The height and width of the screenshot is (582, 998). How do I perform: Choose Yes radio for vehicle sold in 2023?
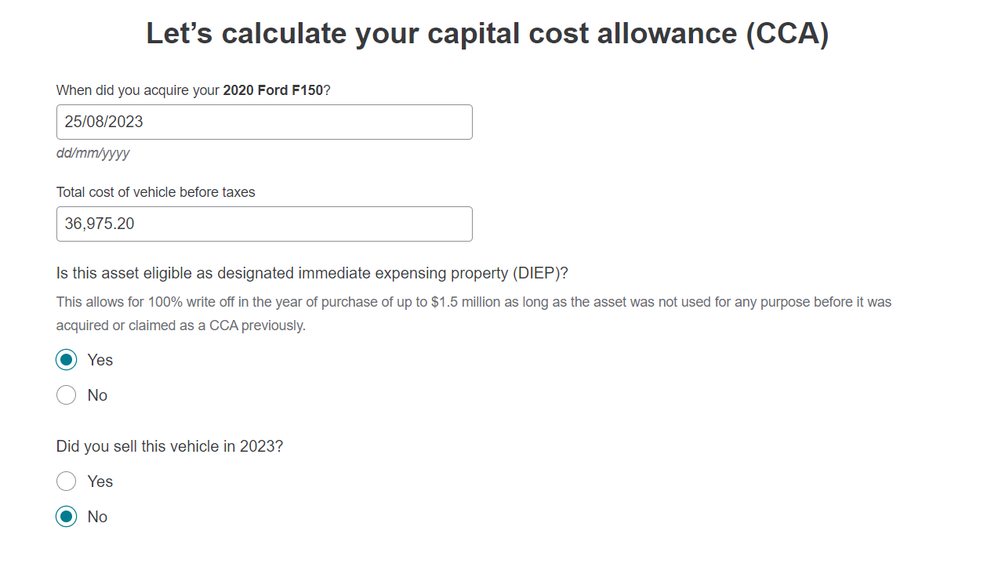pos(66,481)
